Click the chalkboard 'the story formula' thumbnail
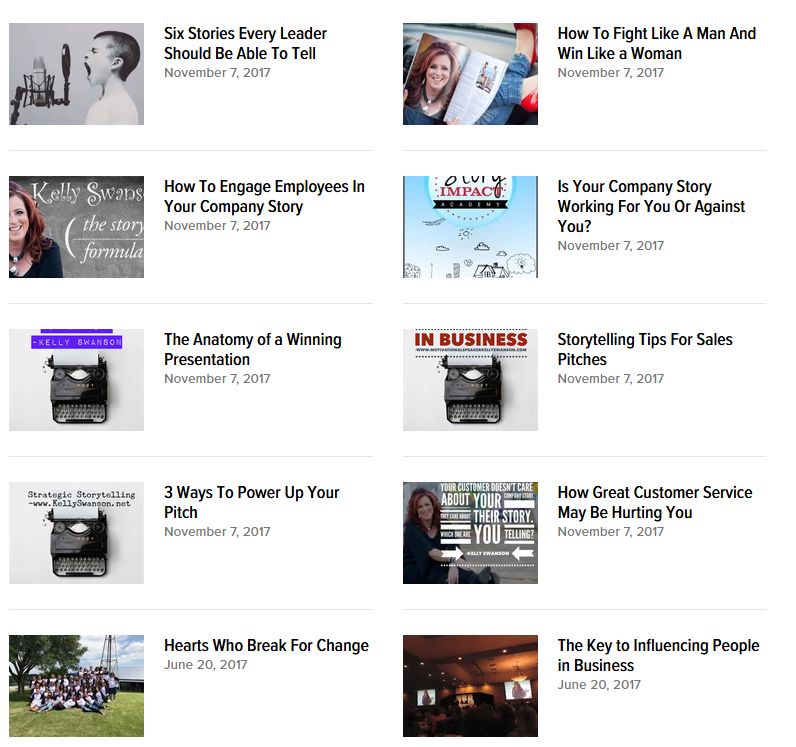This screenshot has height=747, width=796. tap(76, 227)
